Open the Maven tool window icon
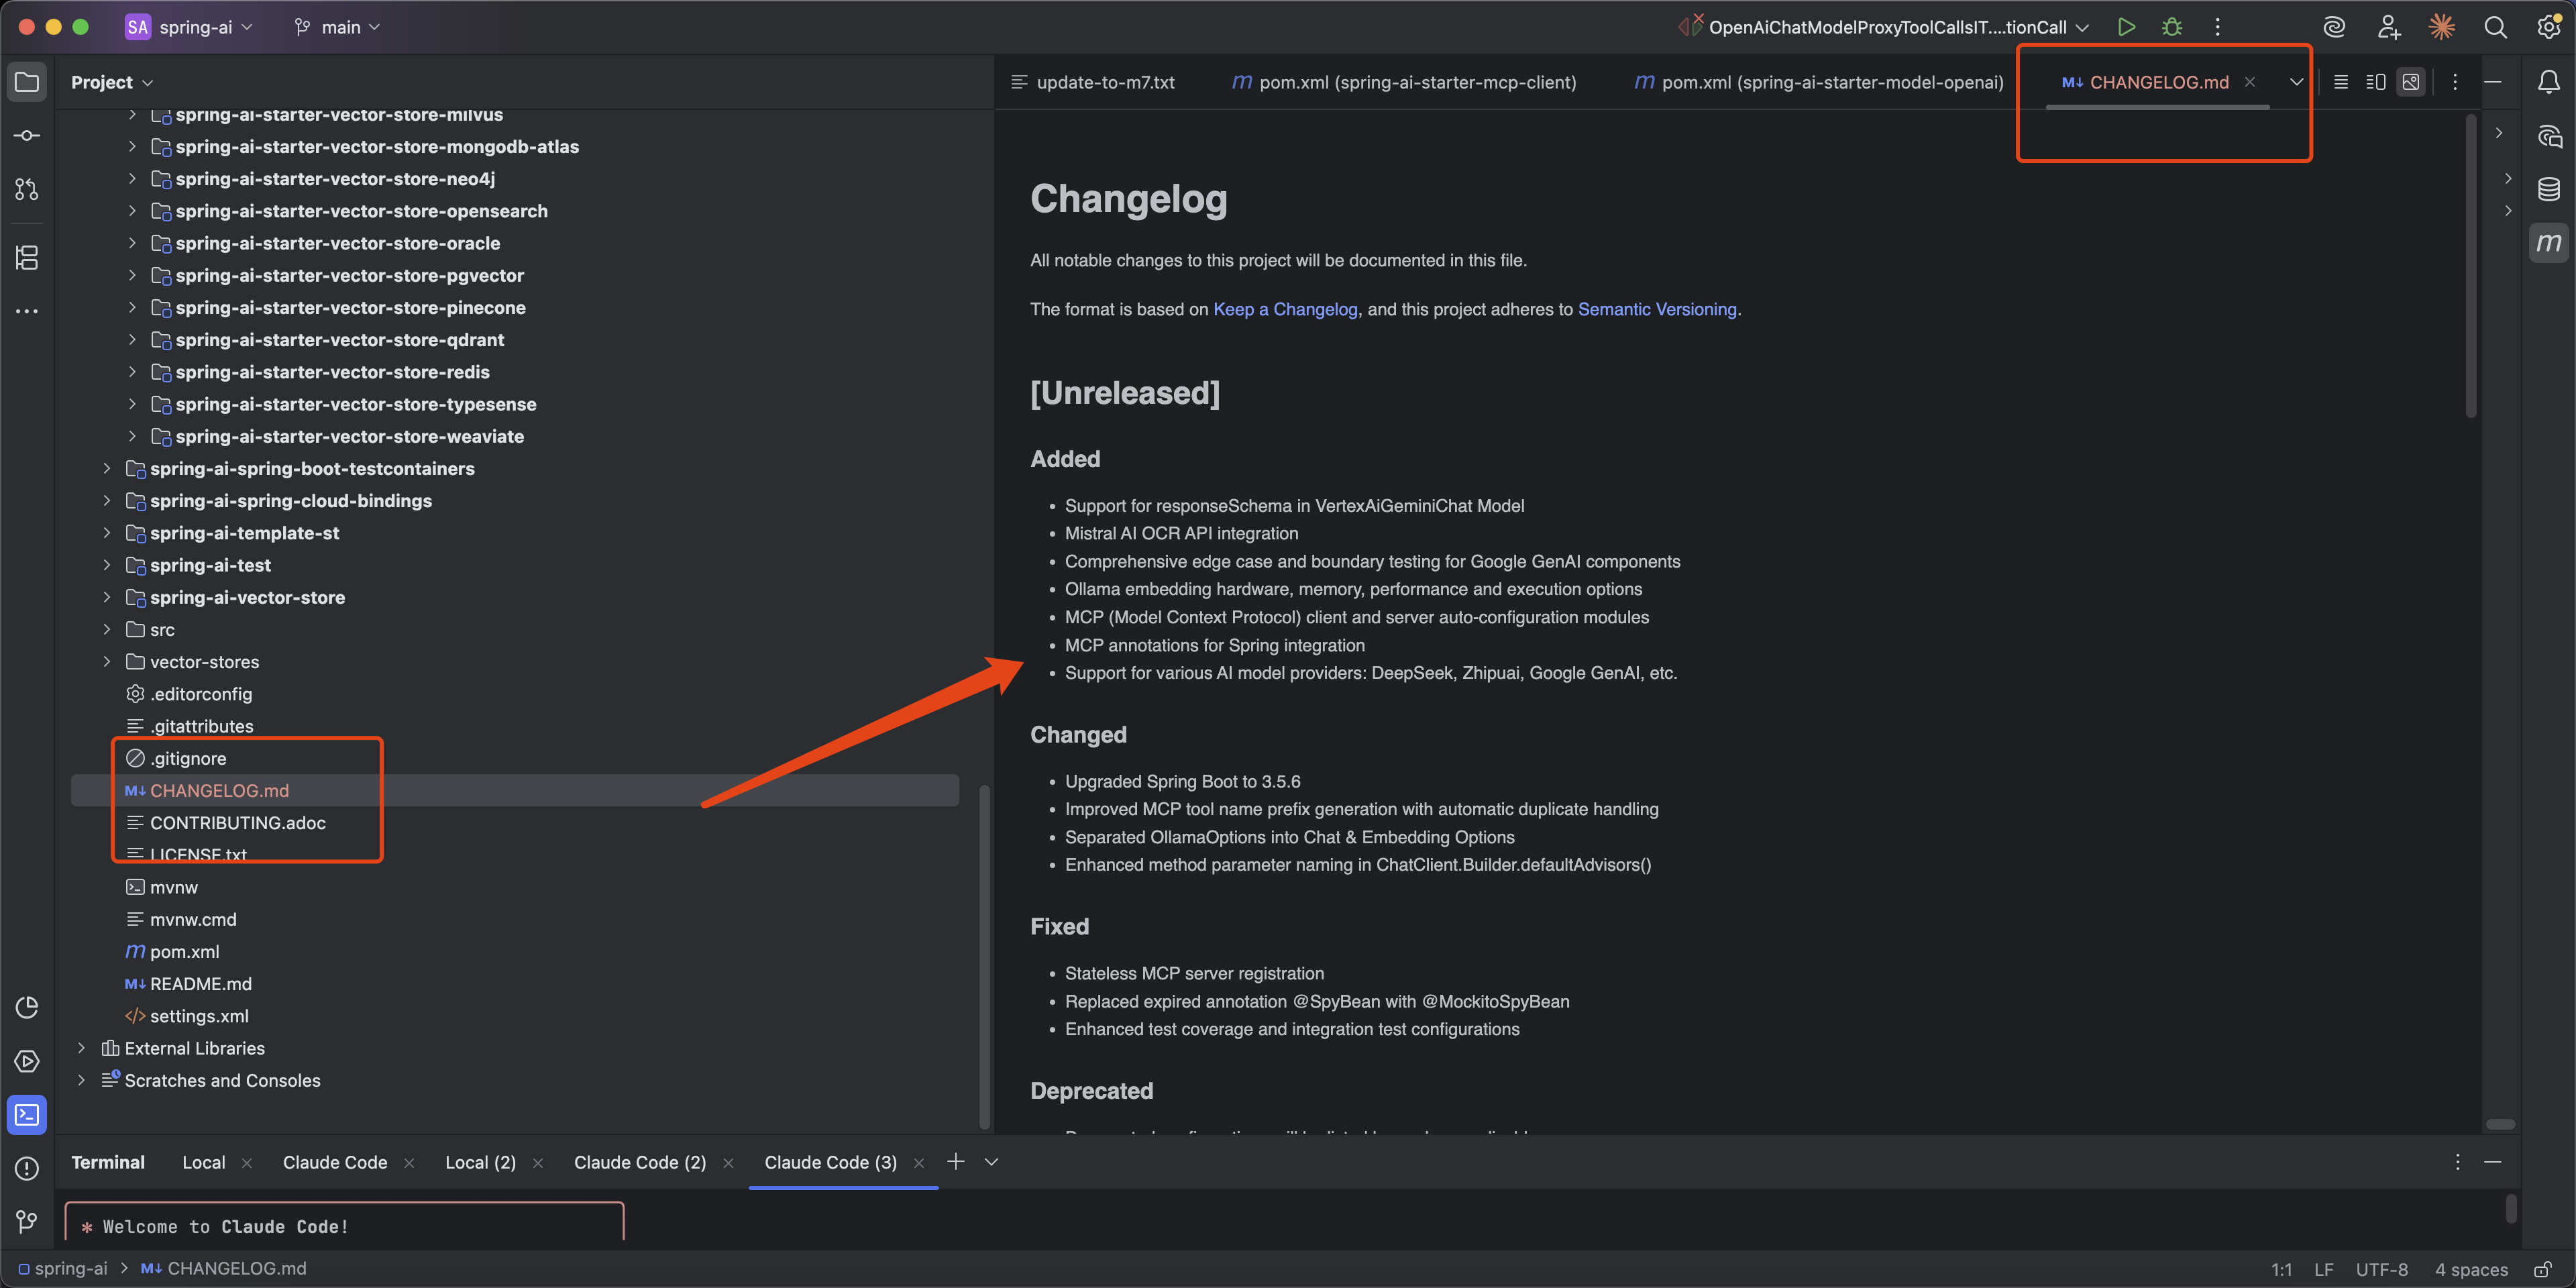The image size is (2576, 1288). pos(2548,243)
